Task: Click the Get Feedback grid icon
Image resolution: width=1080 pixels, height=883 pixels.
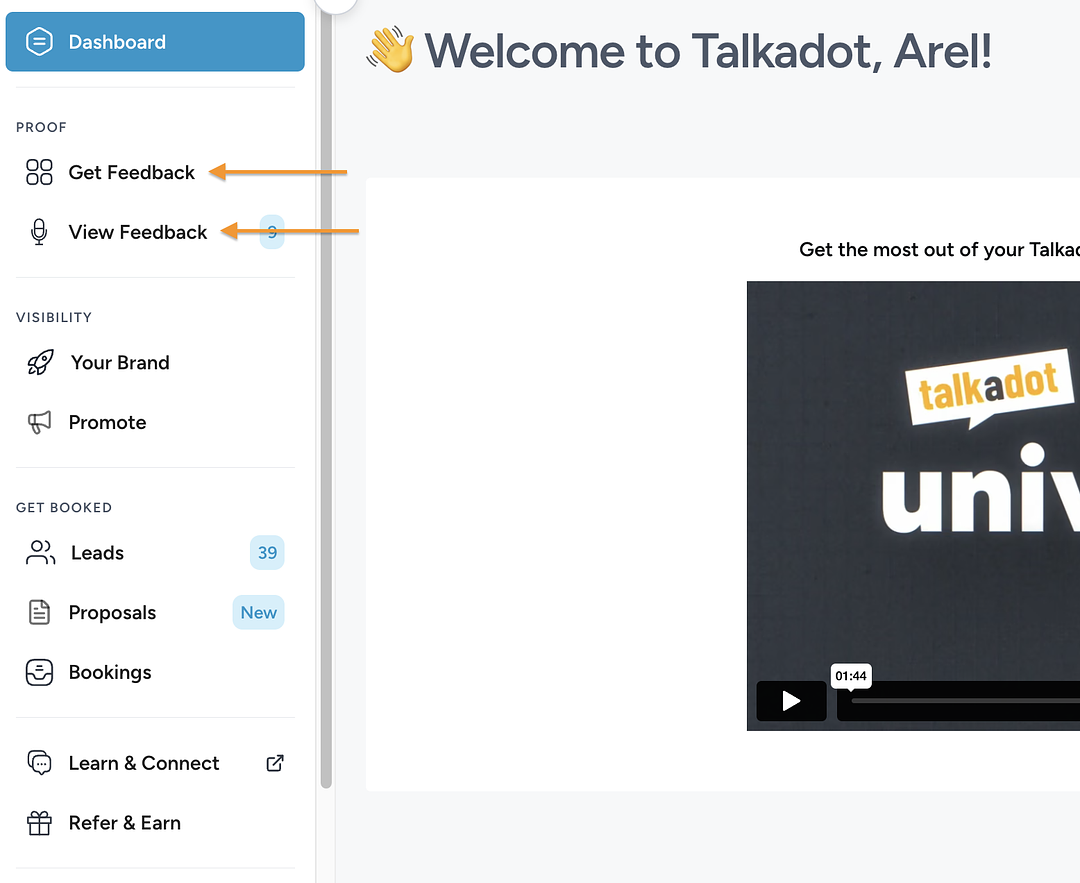Action: 39,172
